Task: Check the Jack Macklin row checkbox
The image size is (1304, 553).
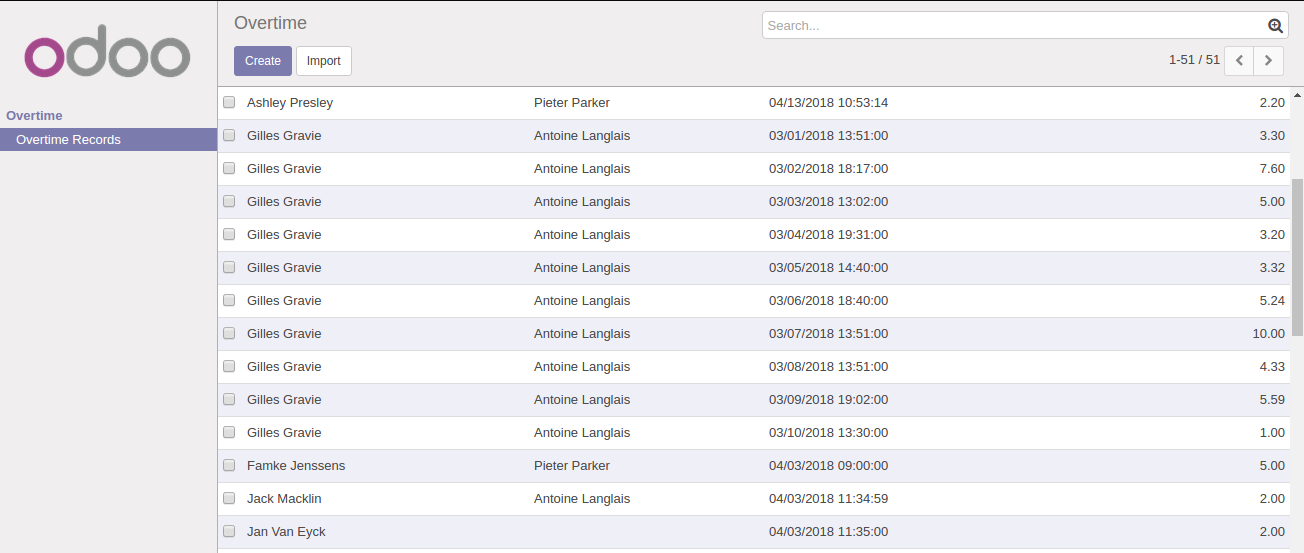Action: click(229, 498)
